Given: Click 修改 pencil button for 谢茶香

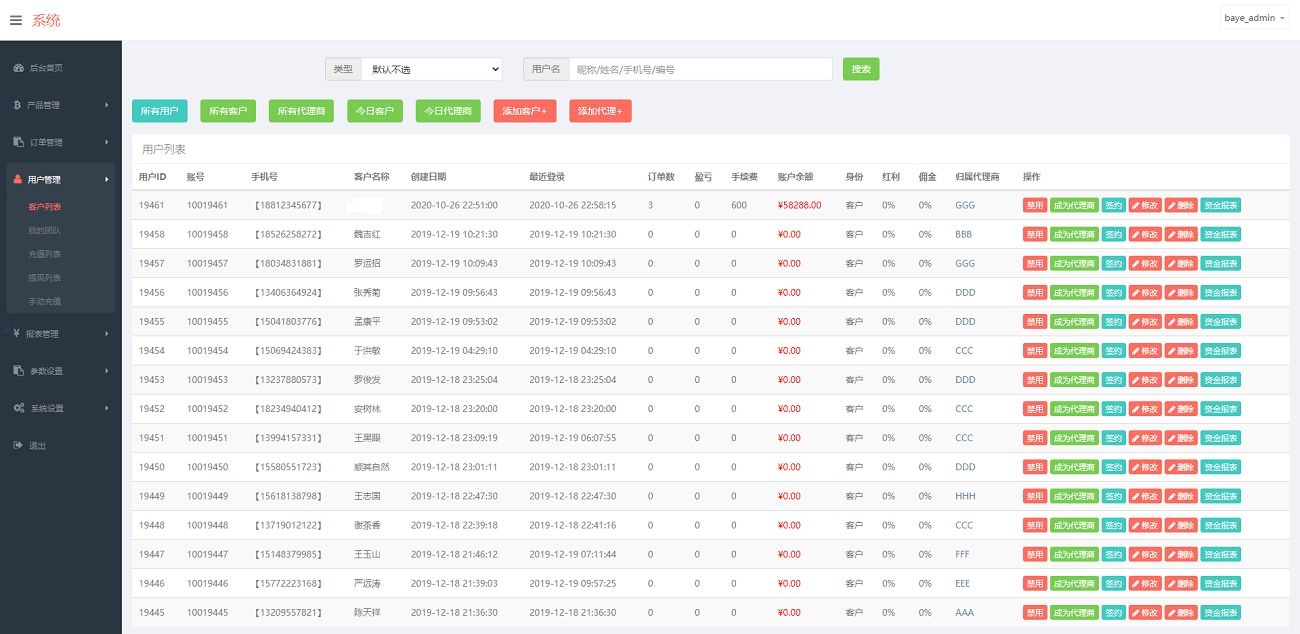Looking at the screenshot, I should [1145, 525].
